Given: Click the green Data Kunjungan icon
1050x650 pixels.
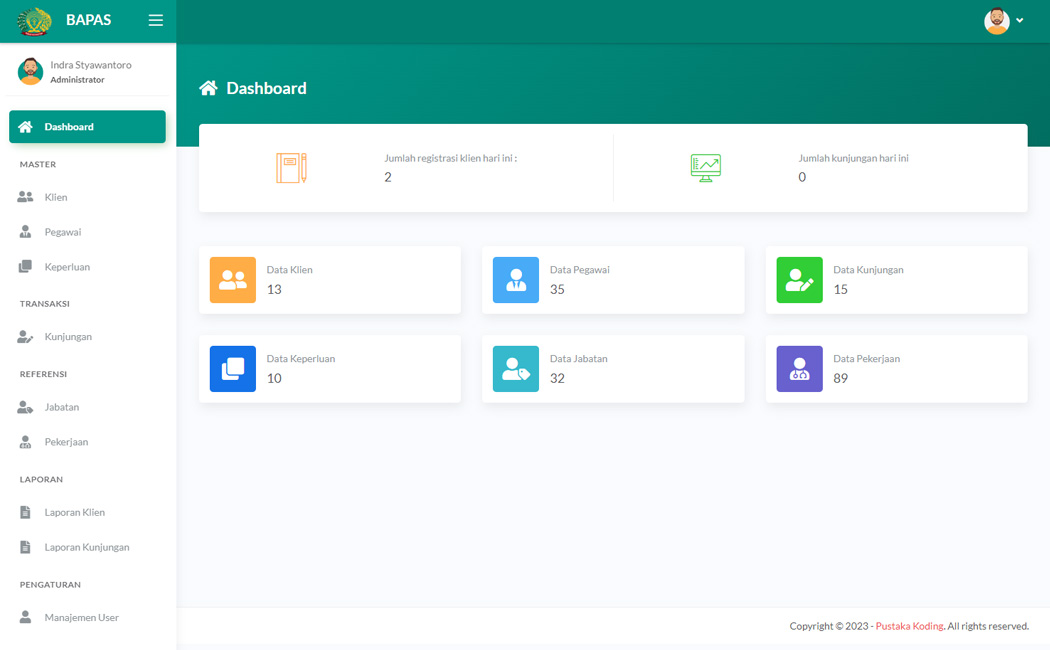Looking at the screenshot, I should (x=799, y=280).
